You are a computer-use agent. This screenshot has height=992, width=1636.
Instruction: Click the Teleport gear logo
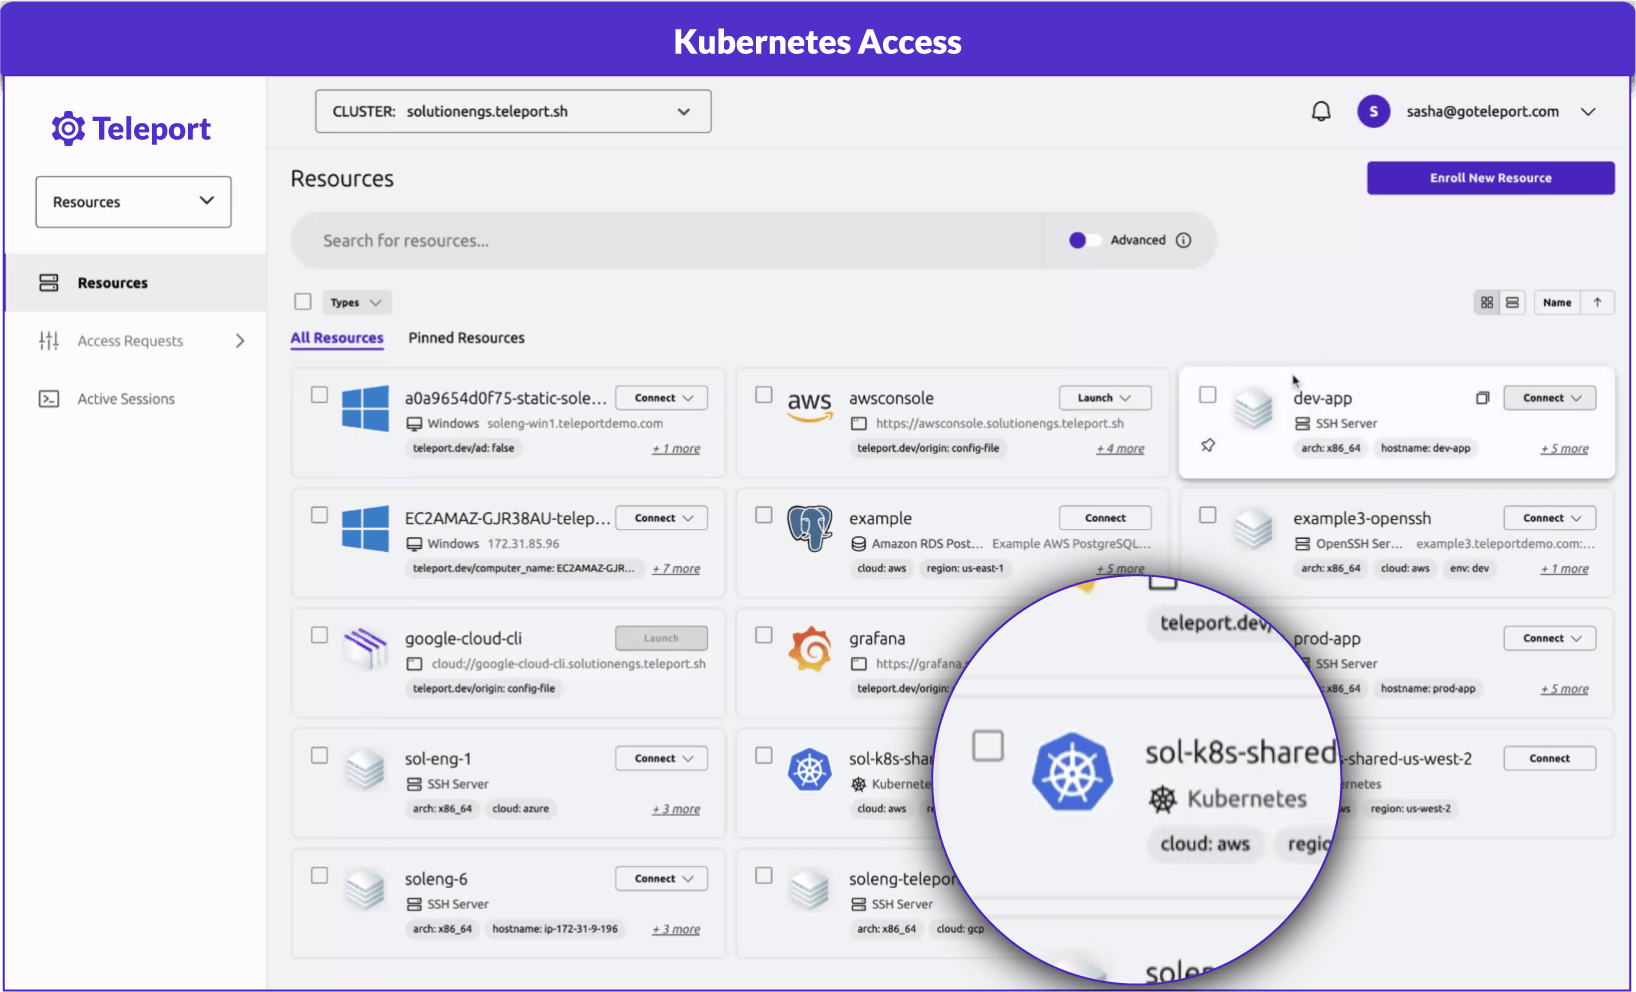click(68, 128)
